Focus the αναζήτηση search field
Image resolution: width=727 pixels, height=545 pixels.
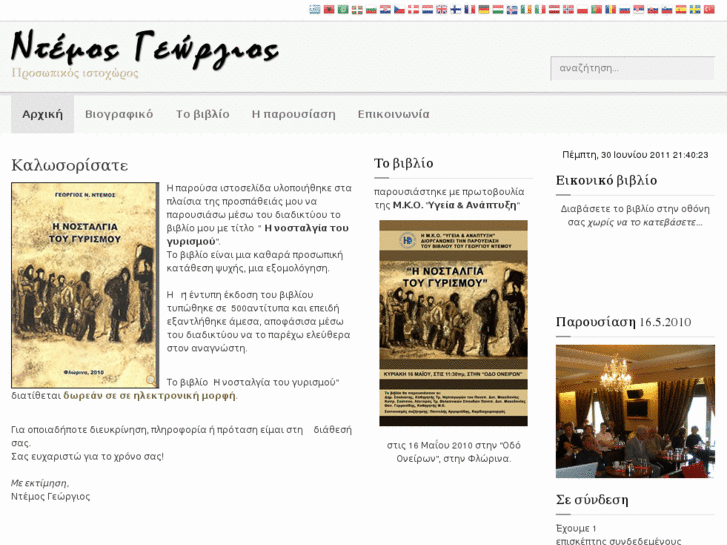(632, 68)
